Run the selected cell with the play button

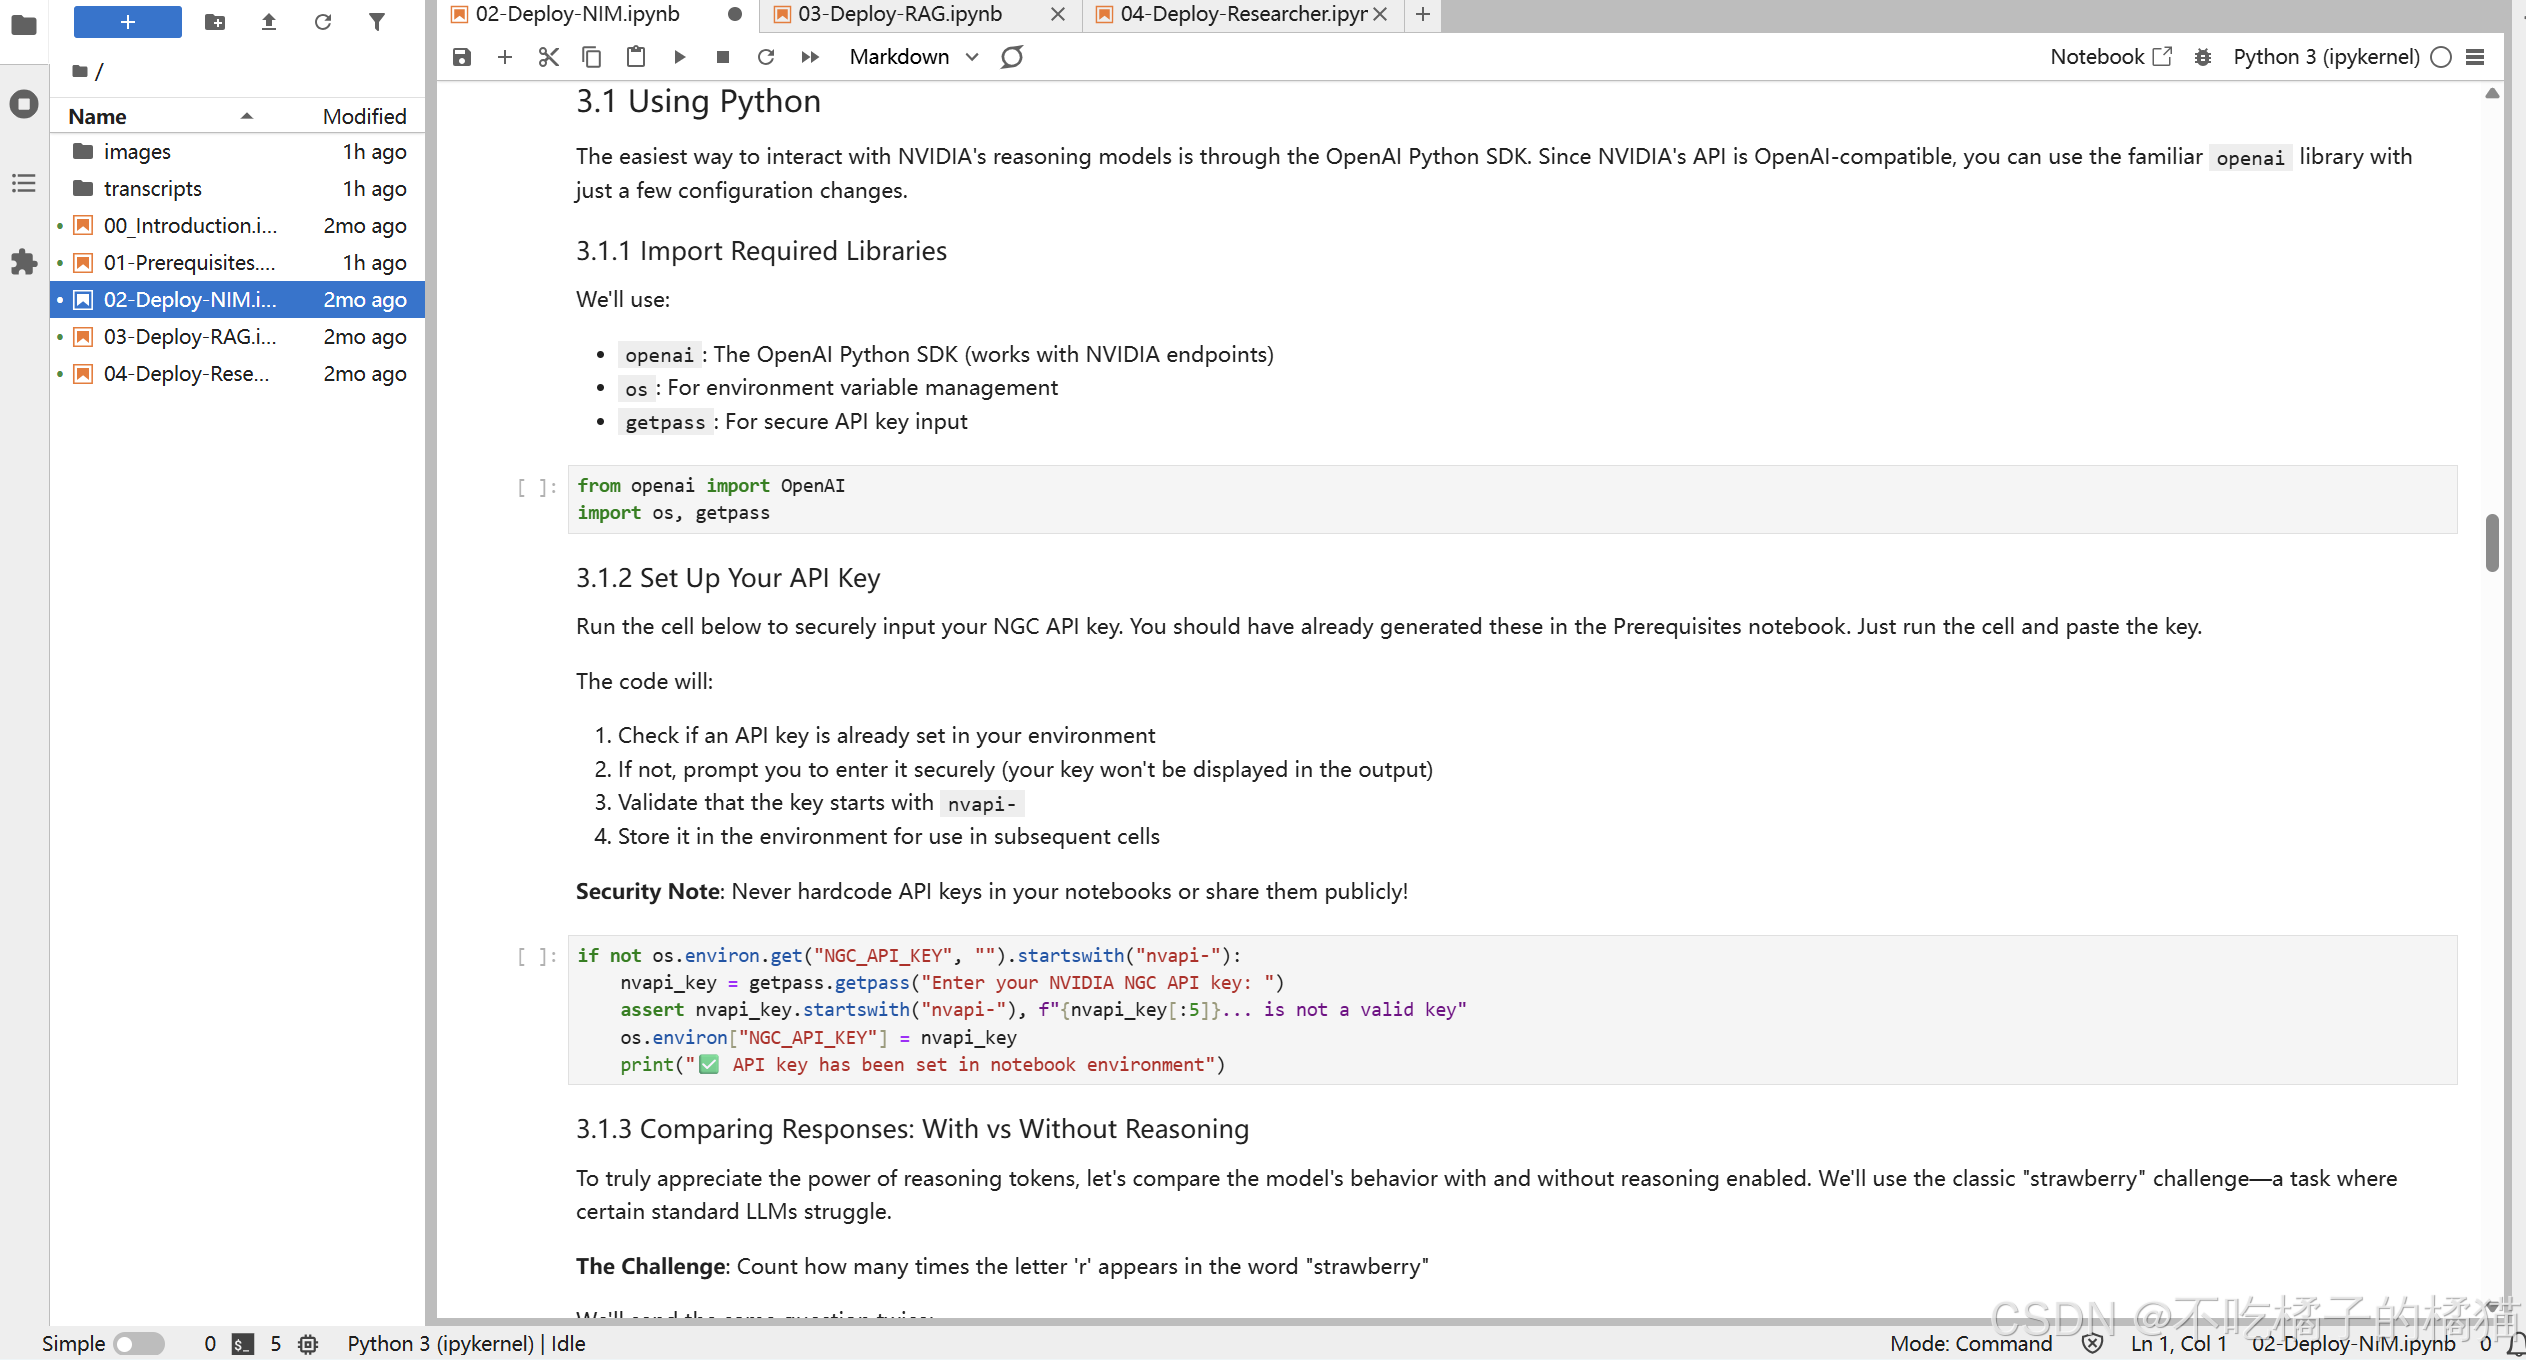pos(679,57)
